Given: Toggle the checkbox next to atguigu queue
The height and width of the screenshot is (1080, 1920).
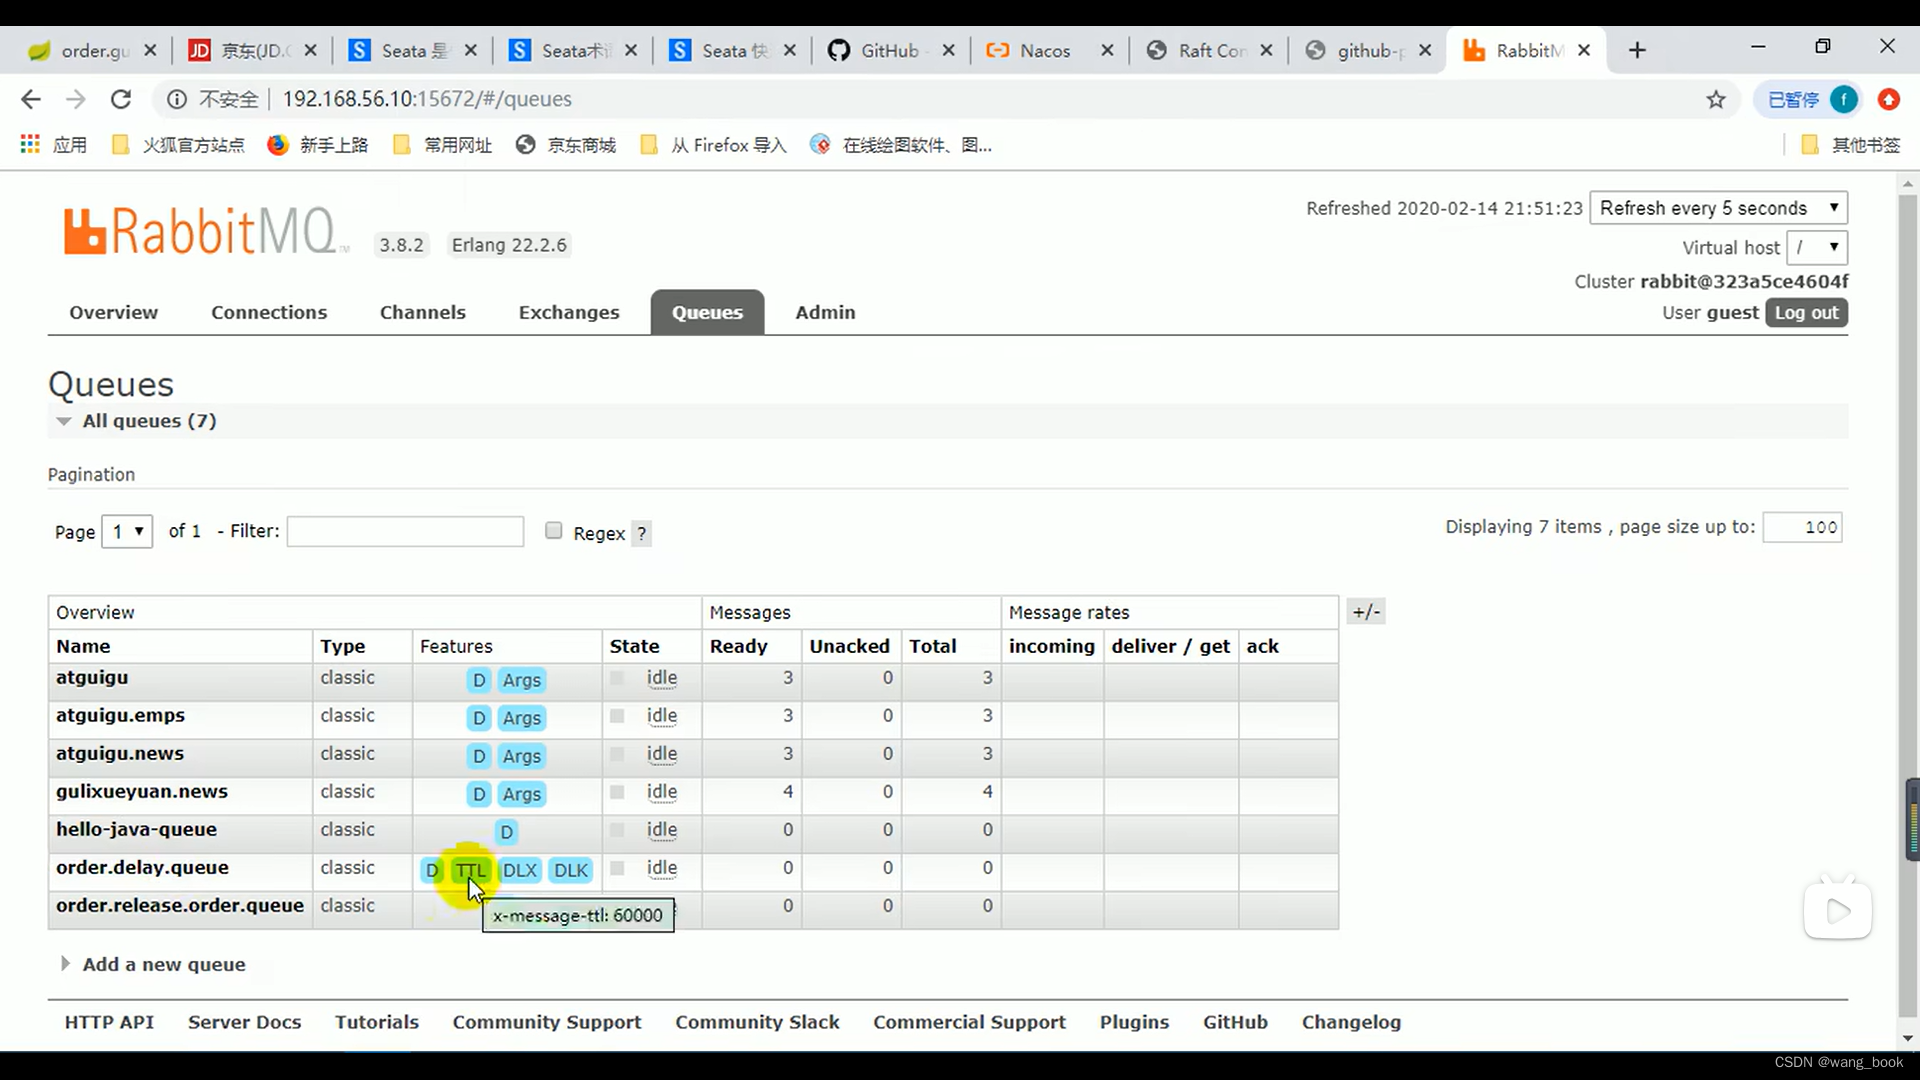Looking at the screenshot, I should pos(616,676).
